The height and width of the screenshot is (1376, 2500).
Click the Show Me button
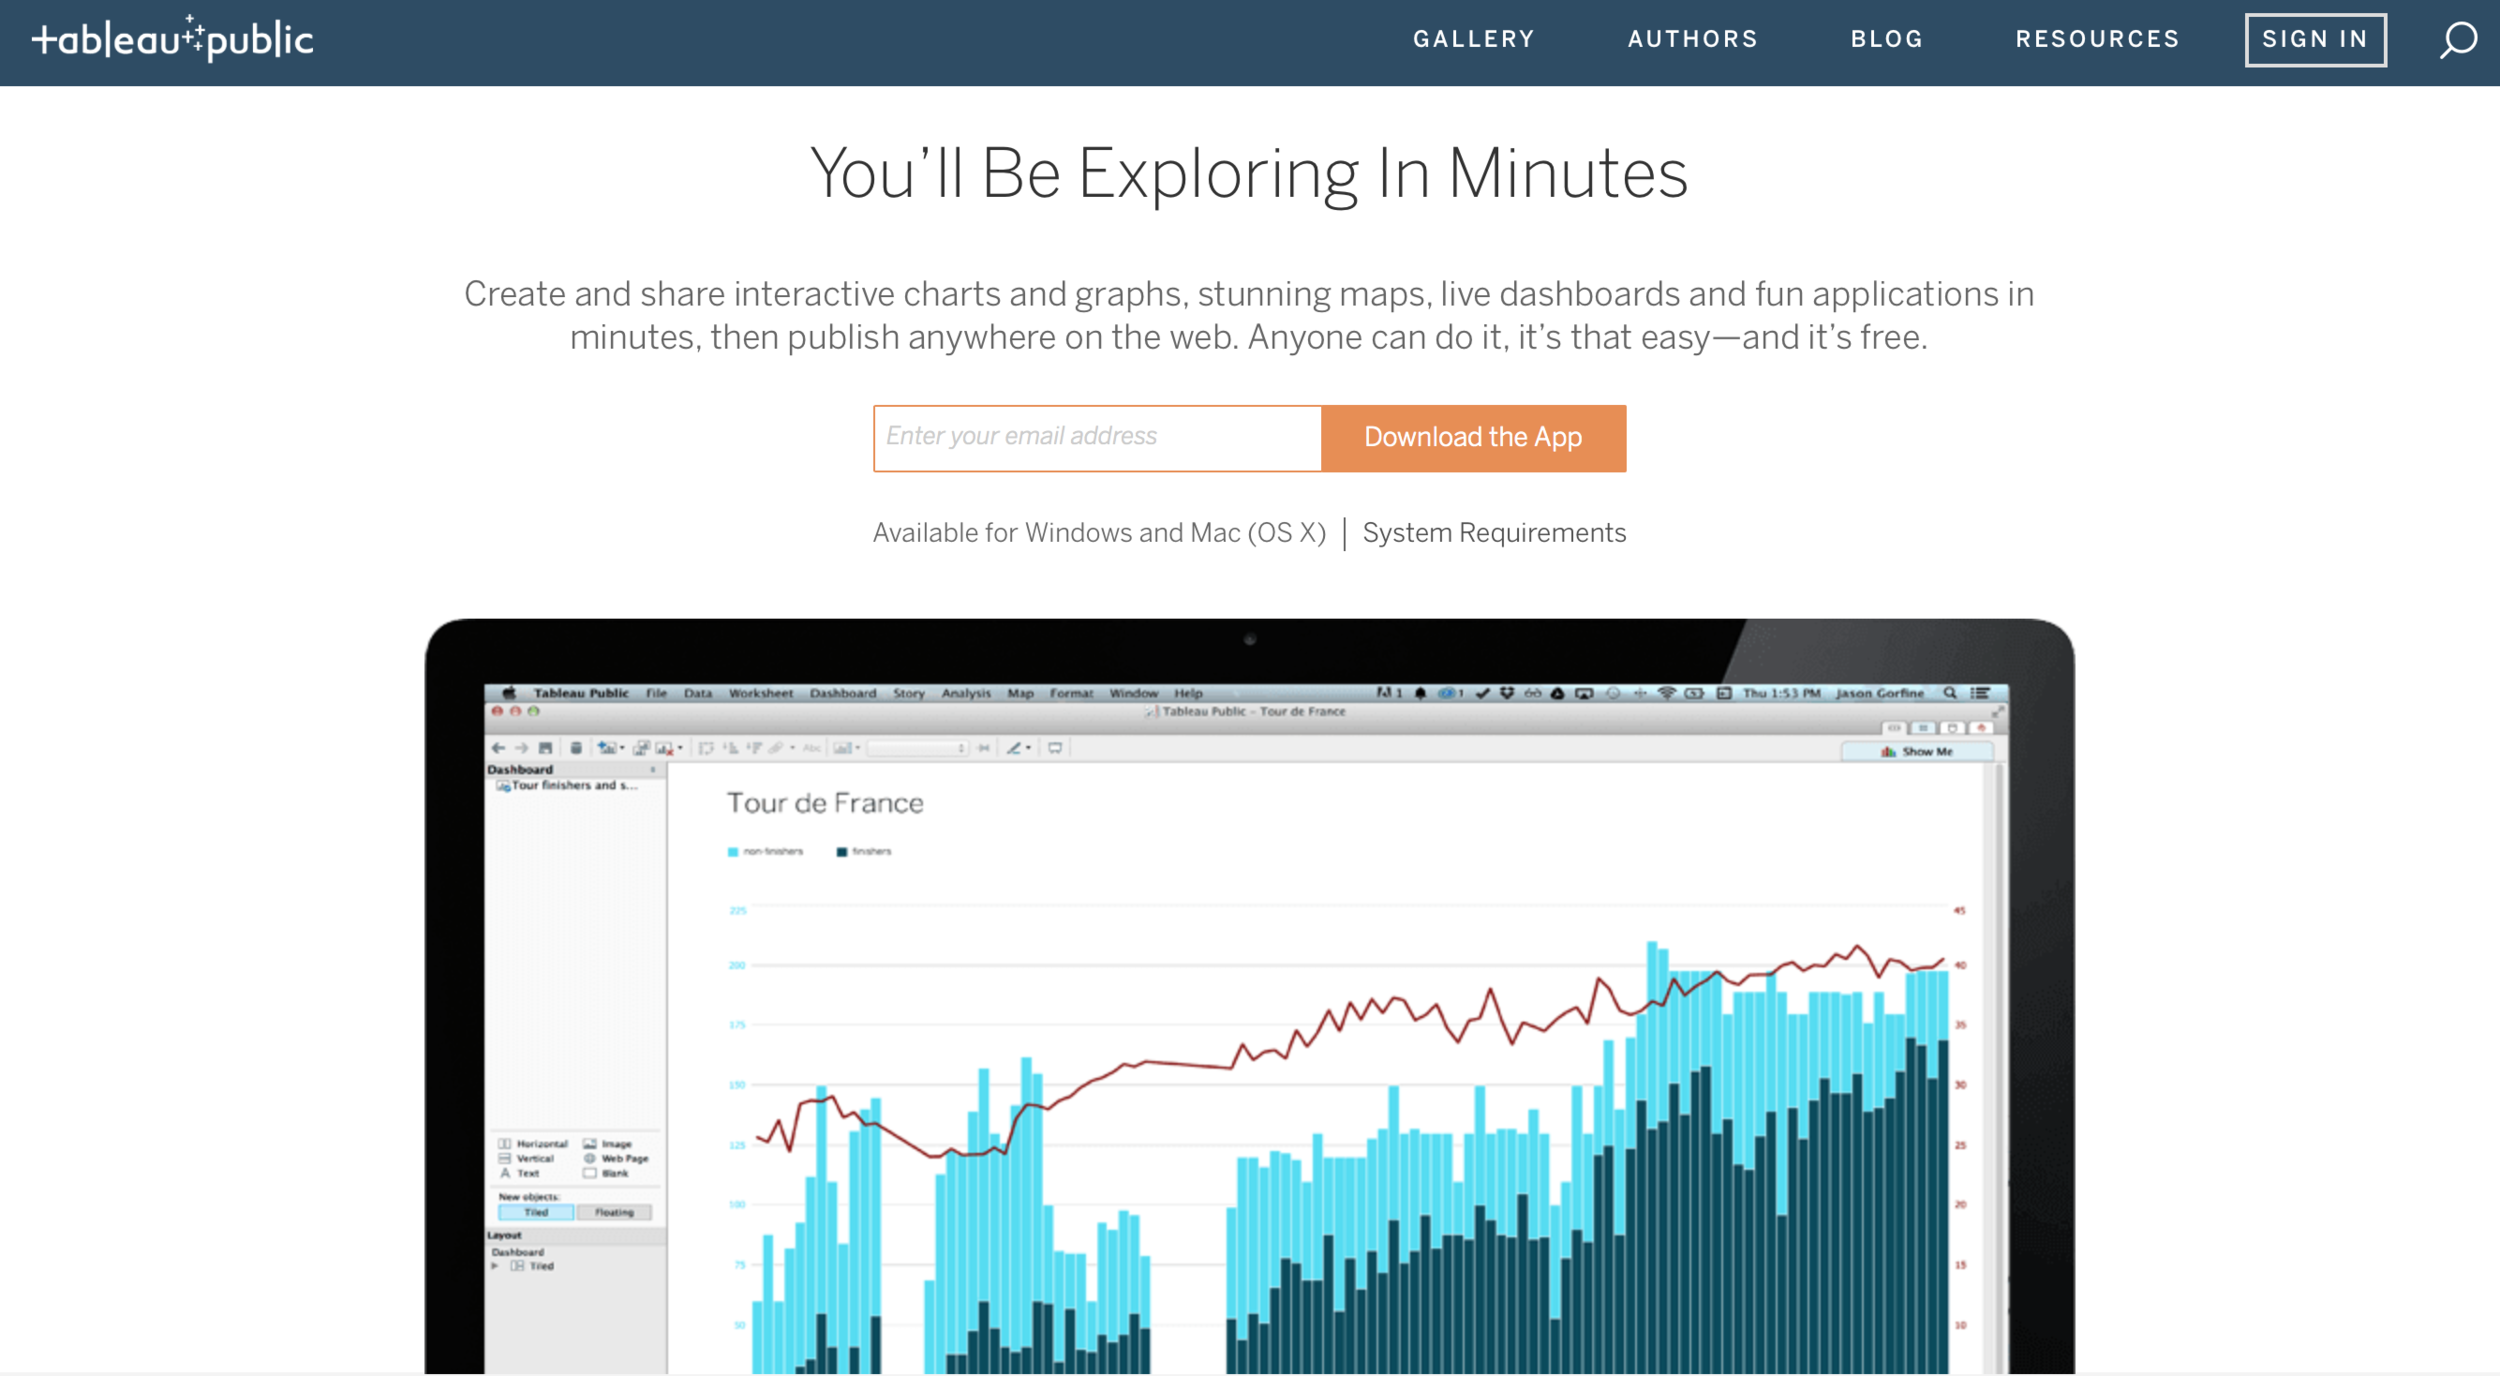(x=1917, y=751)
